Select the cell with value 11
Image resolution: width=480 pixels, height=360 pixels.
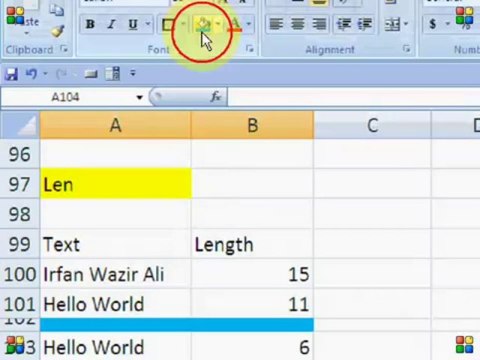click(253, 304)
